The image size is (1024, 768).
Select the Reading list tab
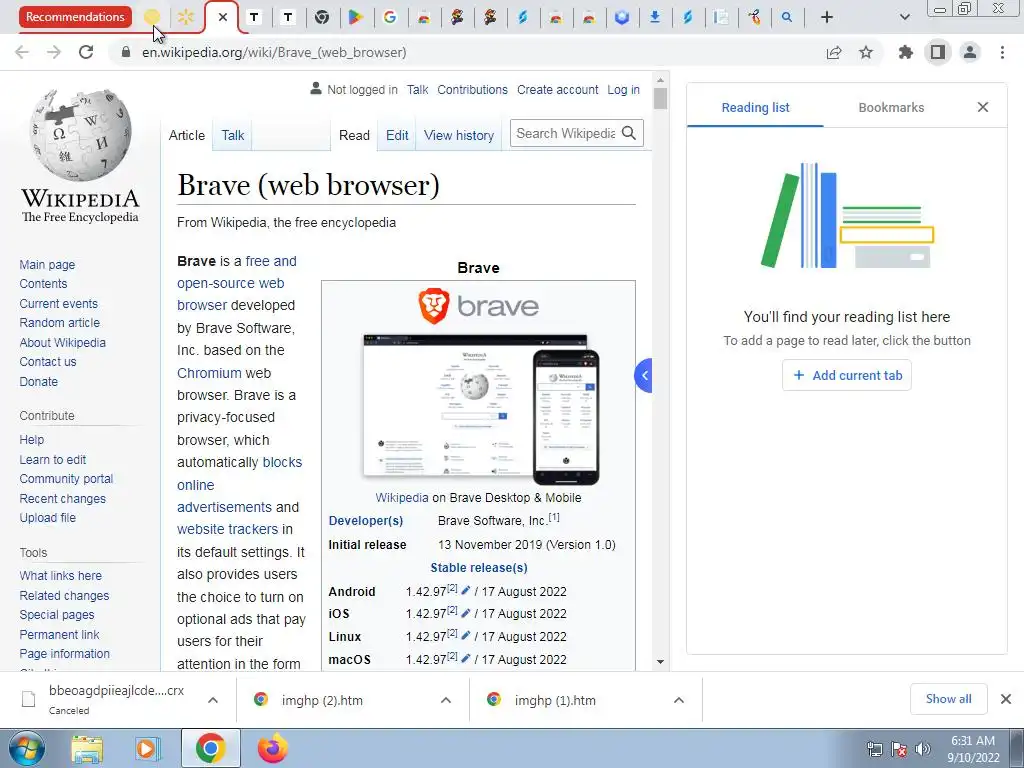point(755,107)
